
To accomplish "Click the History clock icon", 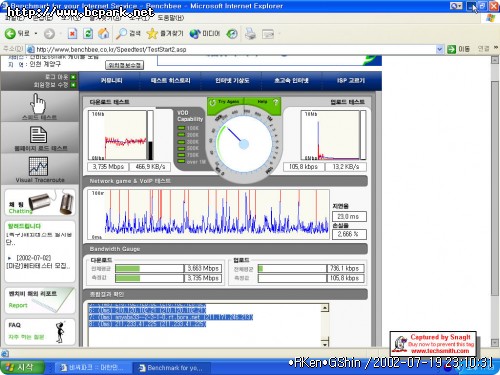I will [232, 34].
